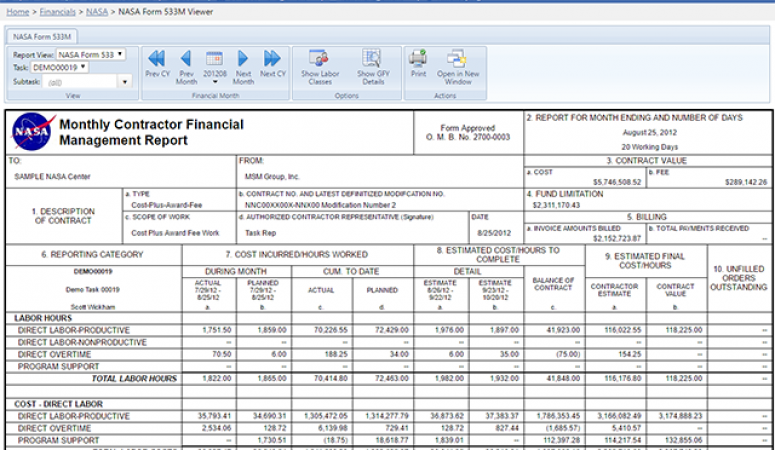Click the value 112,397.28
Image resolution: width=775 pixels, height=450 pixels.
coord(561,440)
